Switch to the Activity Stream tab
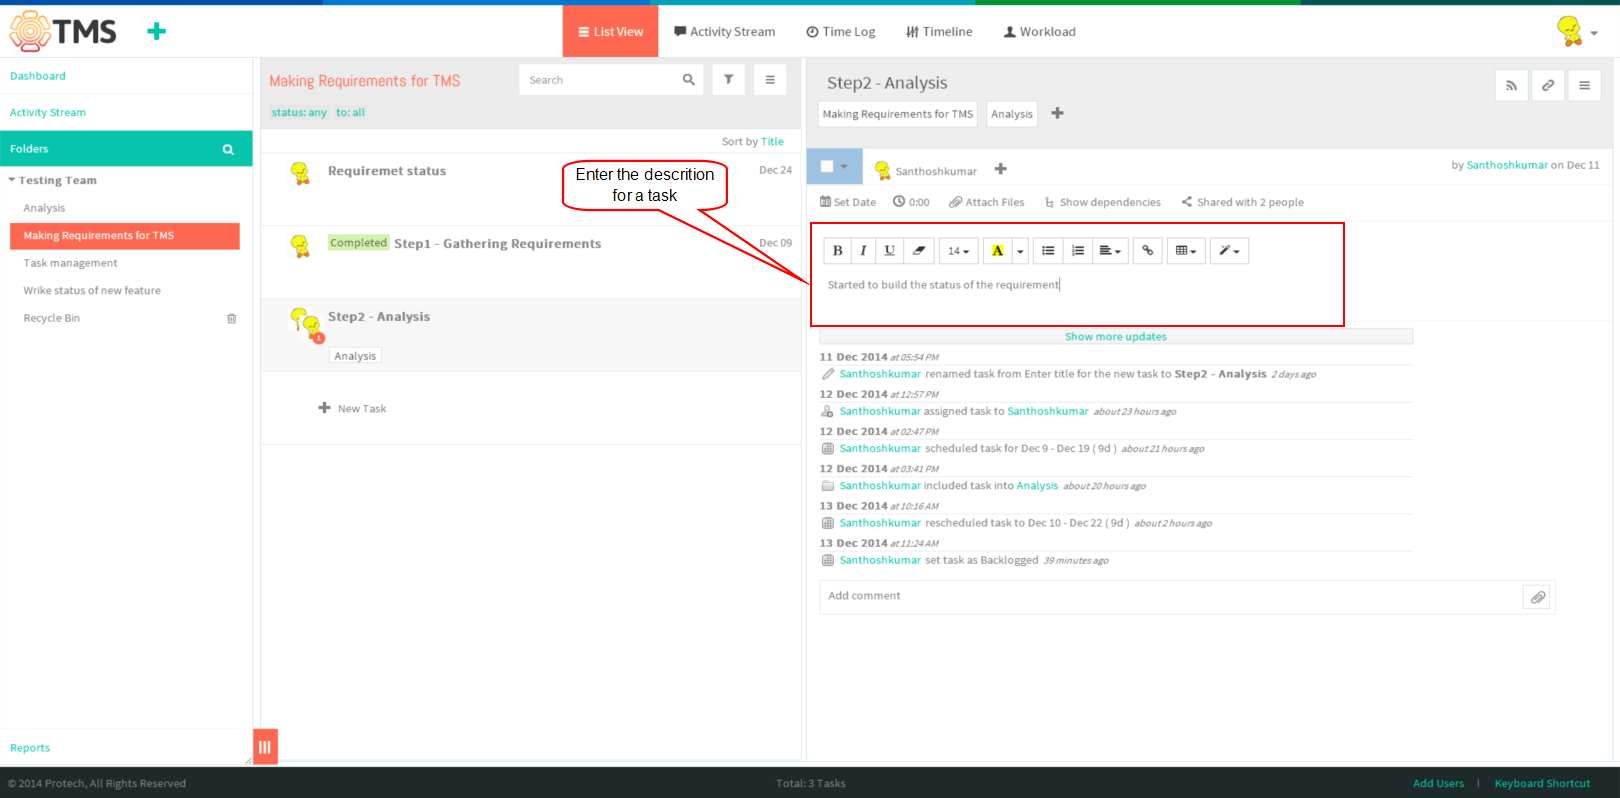This screenshot has width=1620, height=798. 725,32
